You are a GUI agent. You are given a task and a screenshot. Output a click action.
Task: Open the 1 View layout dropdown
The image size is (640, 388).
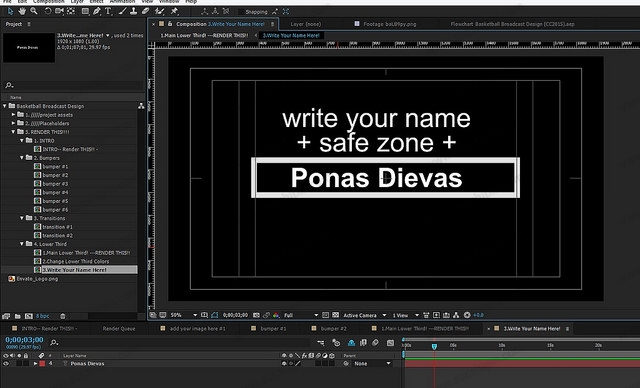point(406,315)
